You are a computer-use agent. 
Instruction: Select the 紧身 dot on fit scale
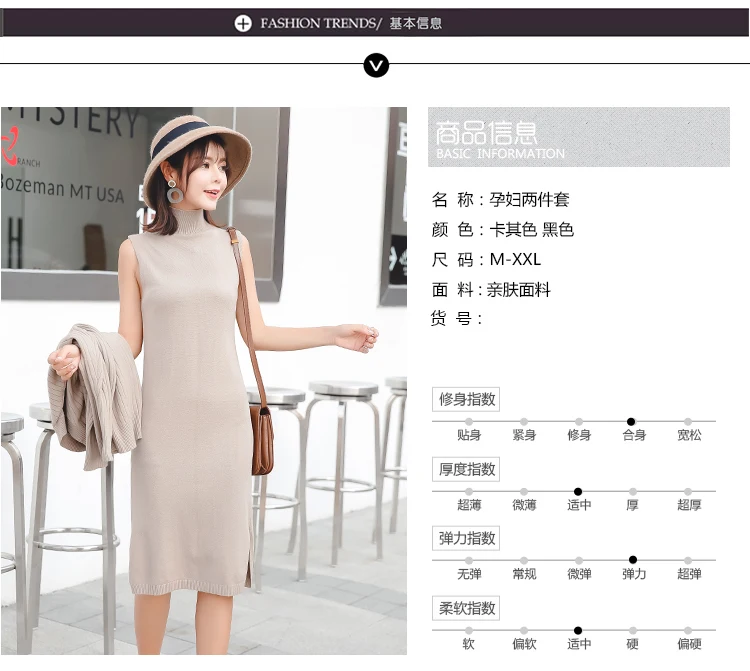click(x=524, y=421)
